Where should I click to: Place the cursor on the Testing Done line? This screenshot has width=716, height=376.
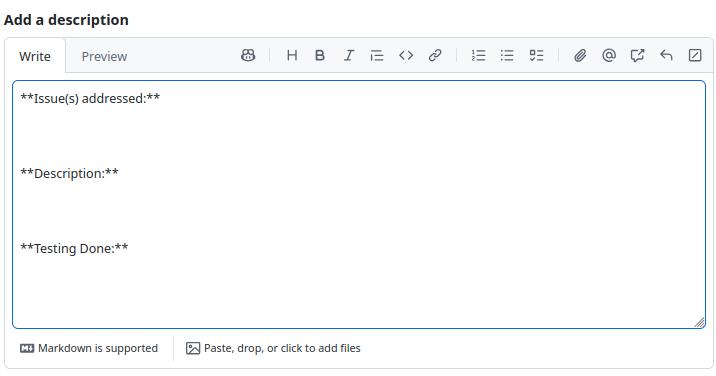pyautogui.click(x=74, y=249)
